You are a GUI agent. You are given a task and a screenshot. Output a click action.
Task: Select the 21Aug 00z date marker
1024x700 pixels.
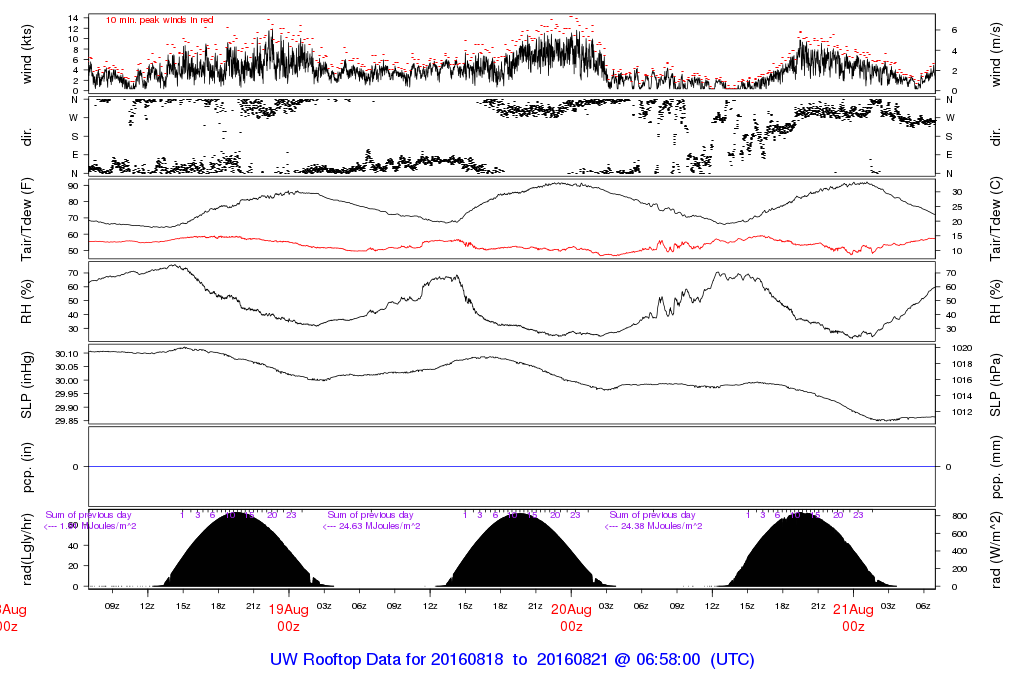(x=853, y=616)
